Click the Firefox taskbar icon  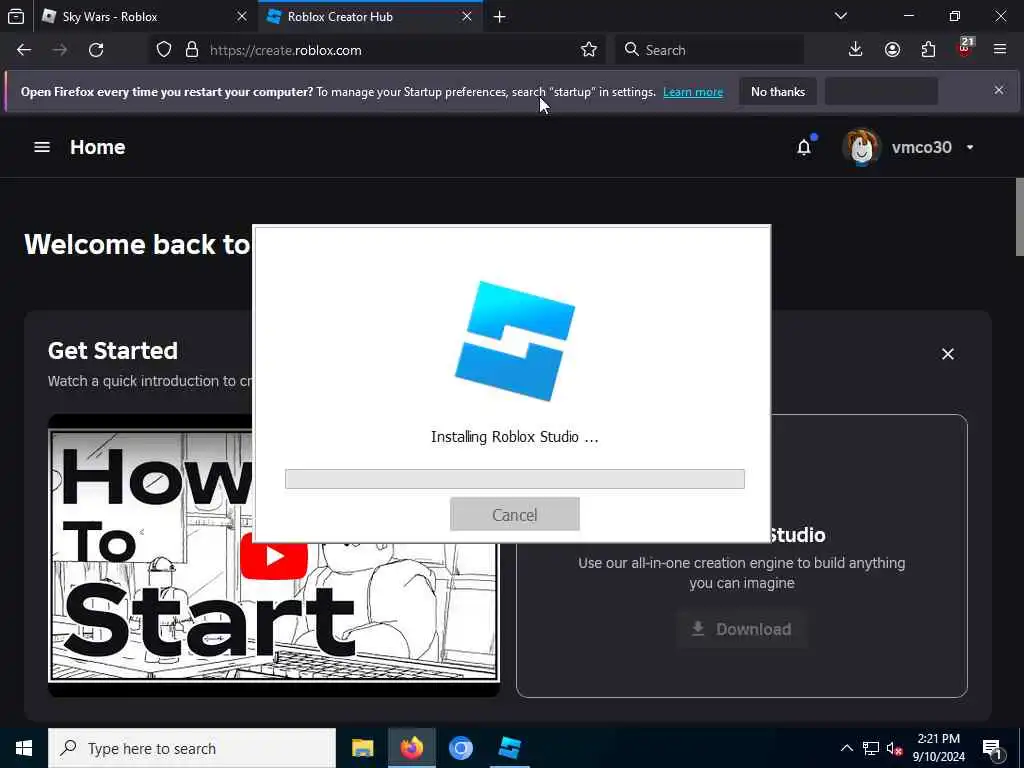pos(411,748)
